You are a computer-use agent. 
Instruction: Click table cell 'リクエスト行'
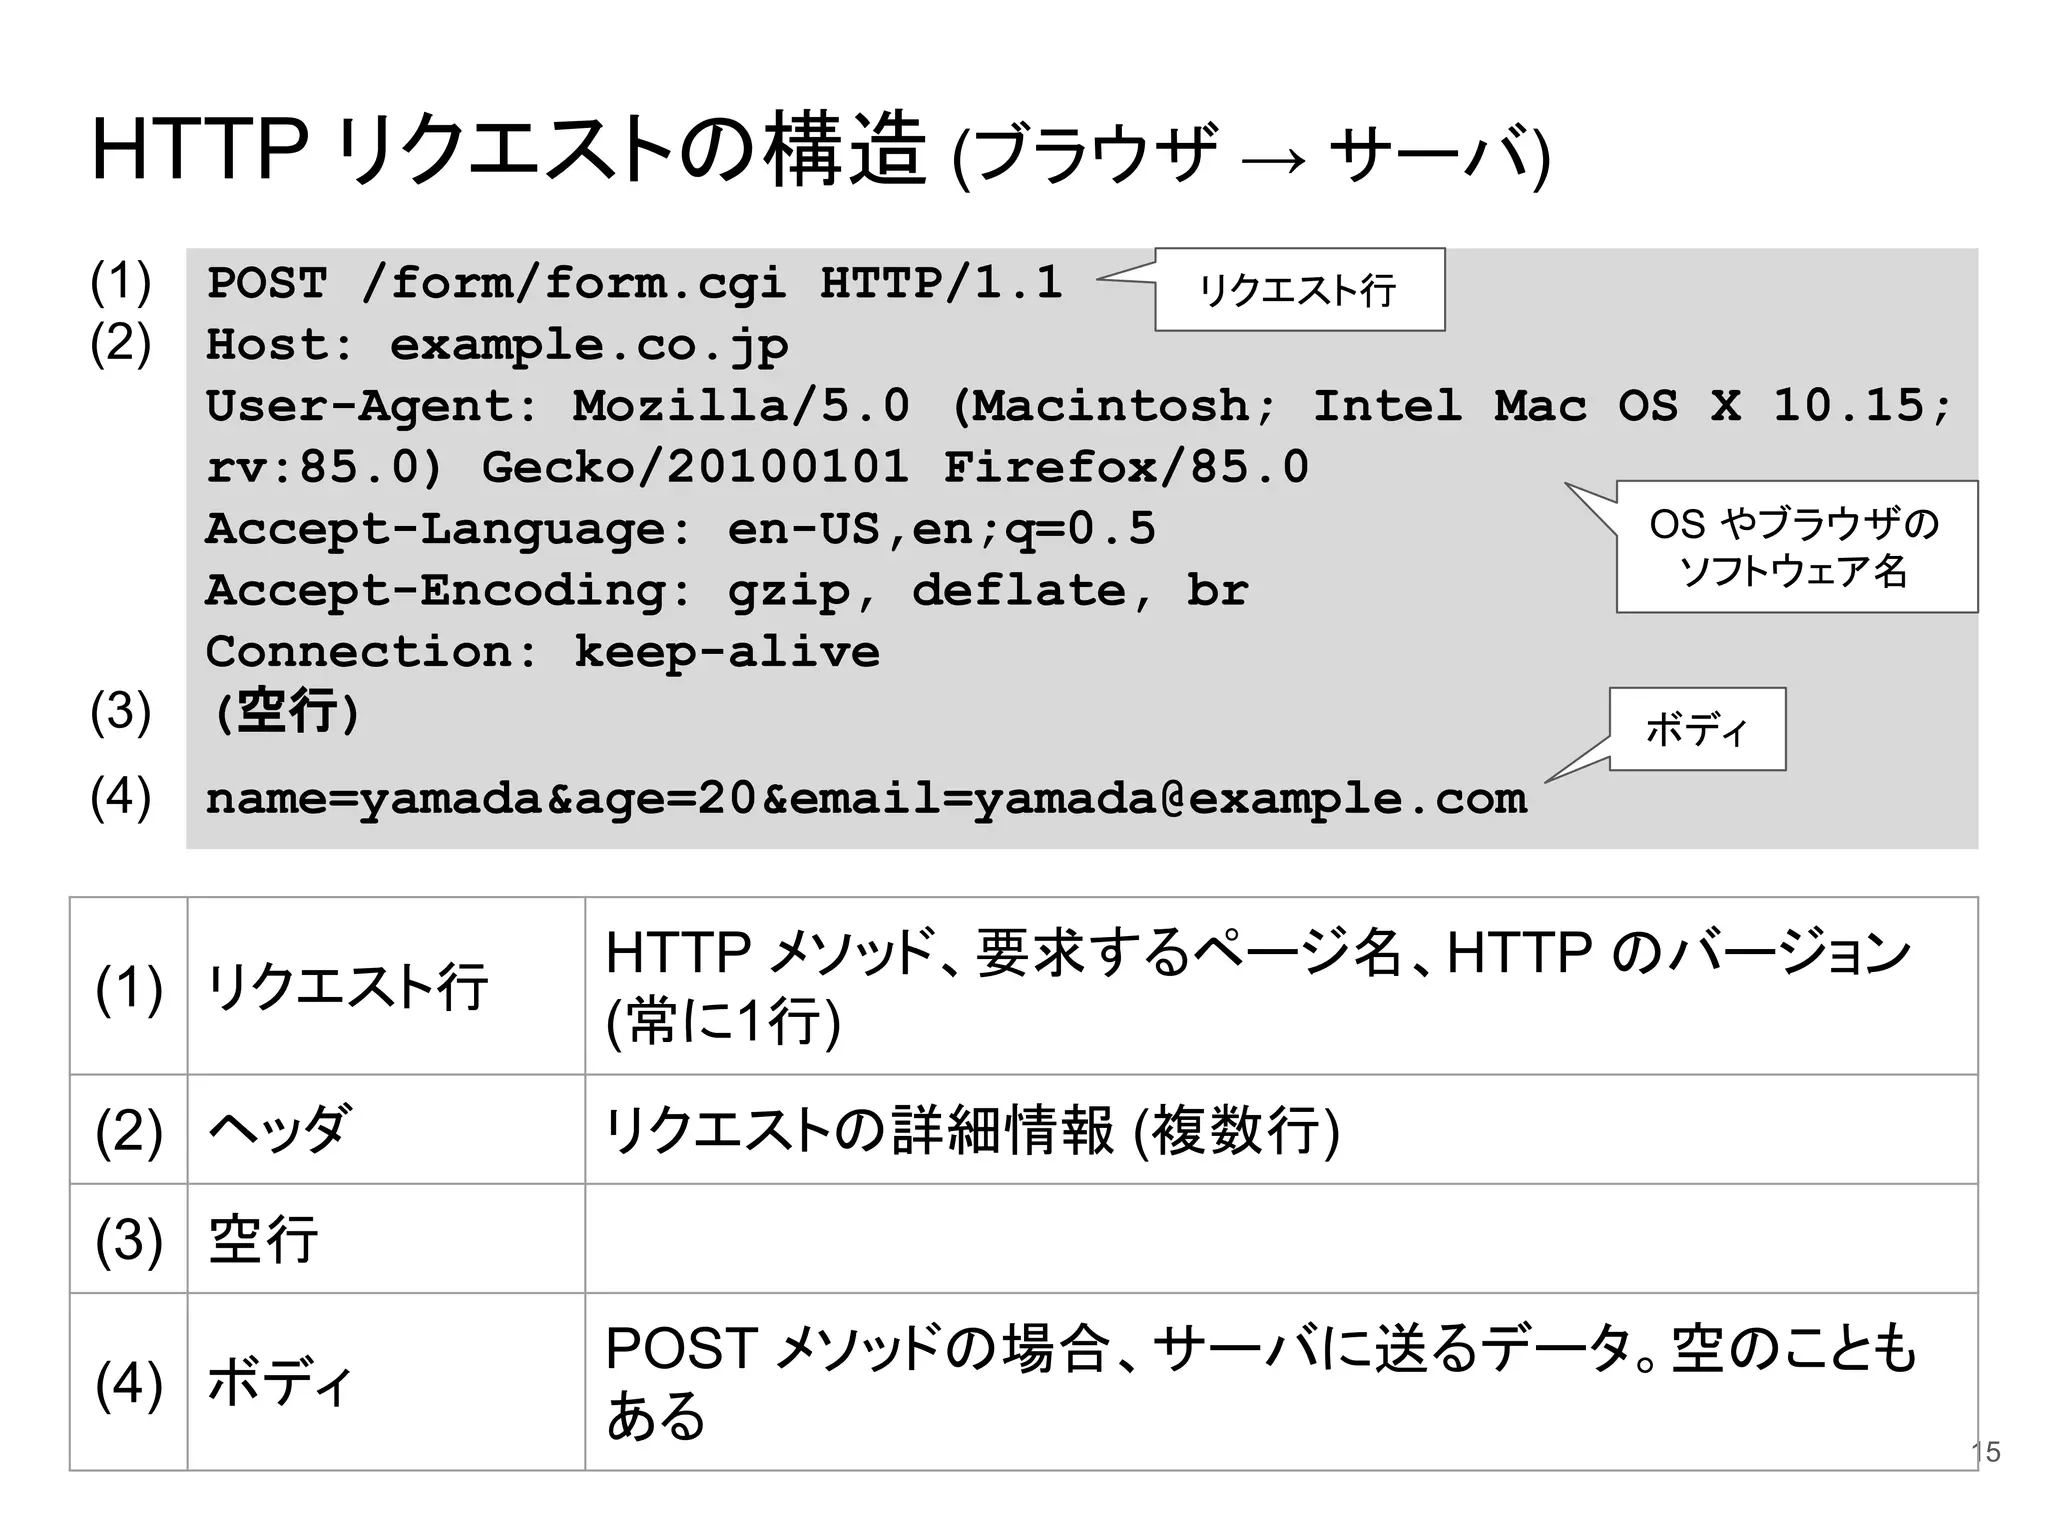386,986
